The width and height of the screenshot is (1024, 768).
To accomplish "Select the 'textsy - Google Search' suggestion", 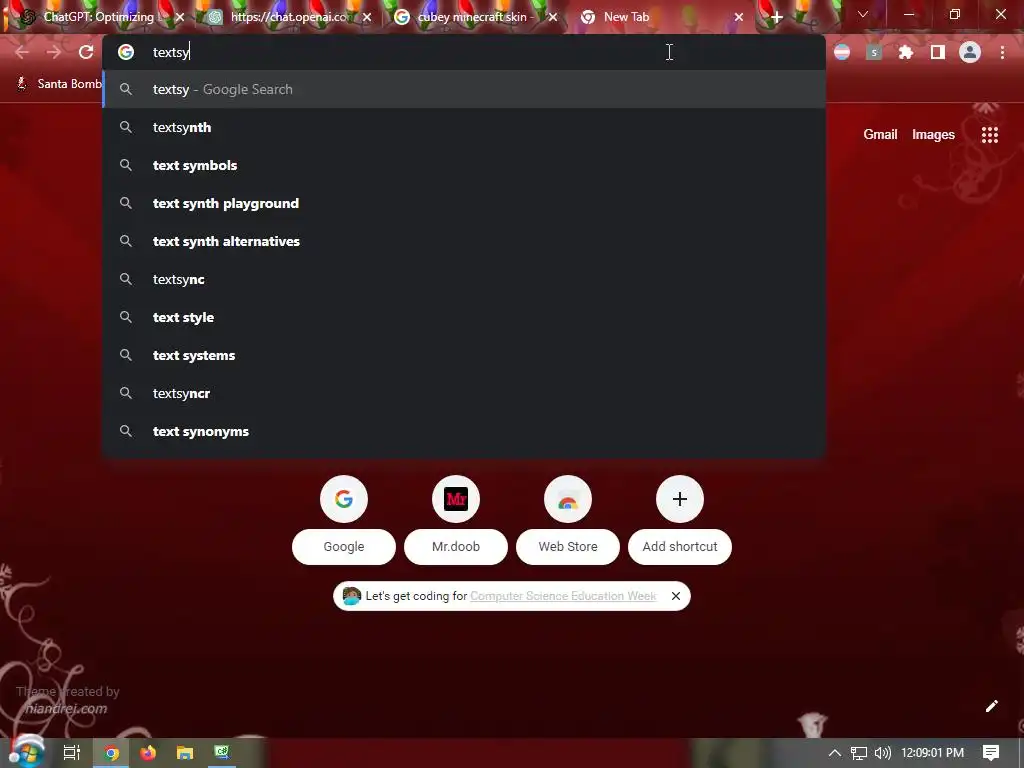I will tap(464, 89).
